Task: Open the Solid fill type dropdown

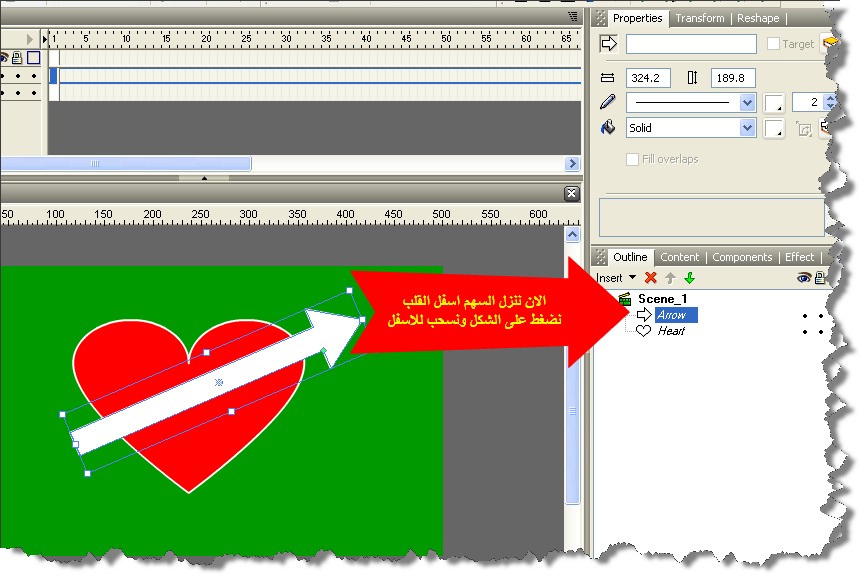Action: tap(747, 128)
